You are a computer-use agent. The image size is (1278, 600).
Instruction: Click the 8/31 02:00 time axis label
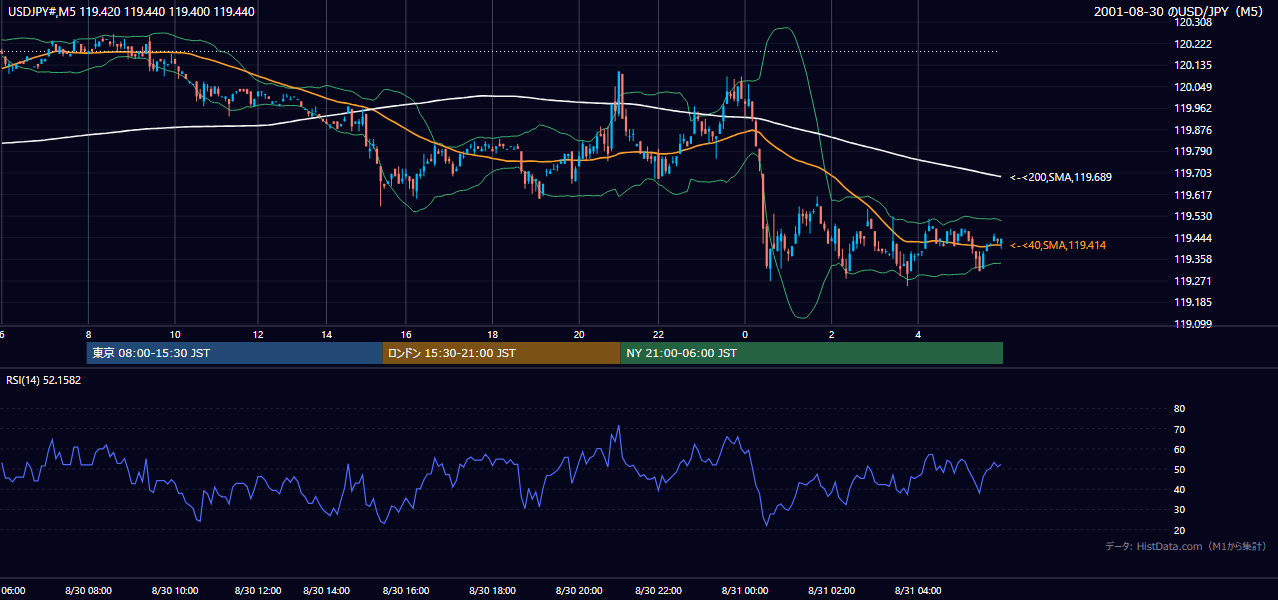pos(831,591)
